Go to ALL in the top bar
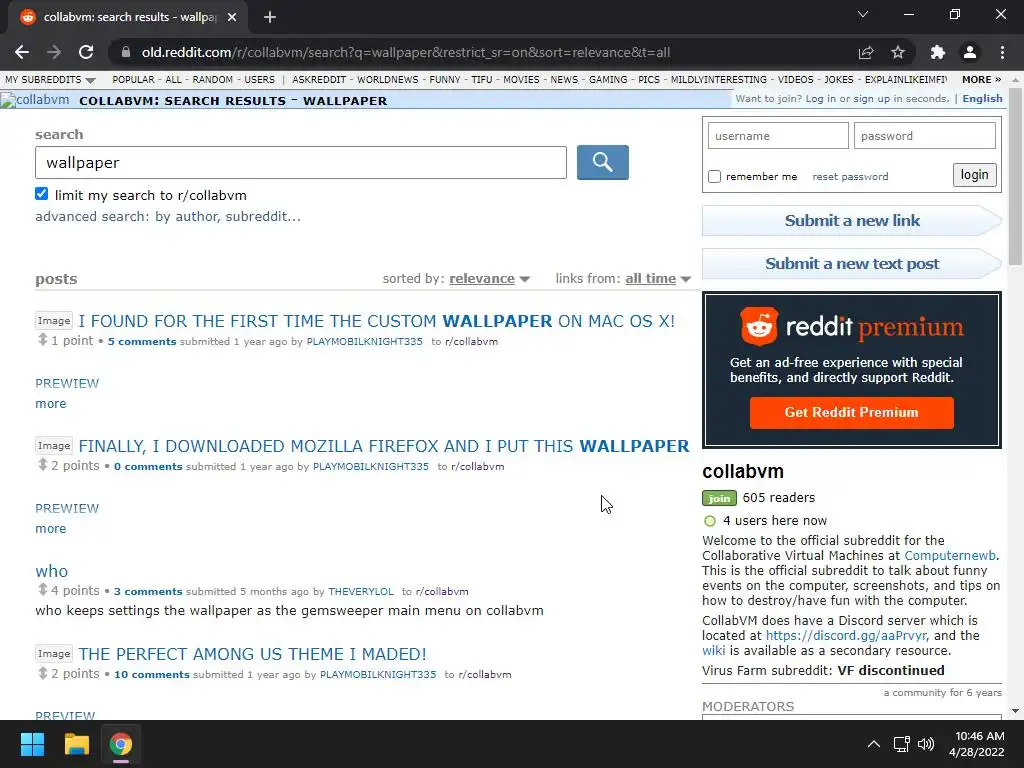1024x768 pixels. click(173, 80)
